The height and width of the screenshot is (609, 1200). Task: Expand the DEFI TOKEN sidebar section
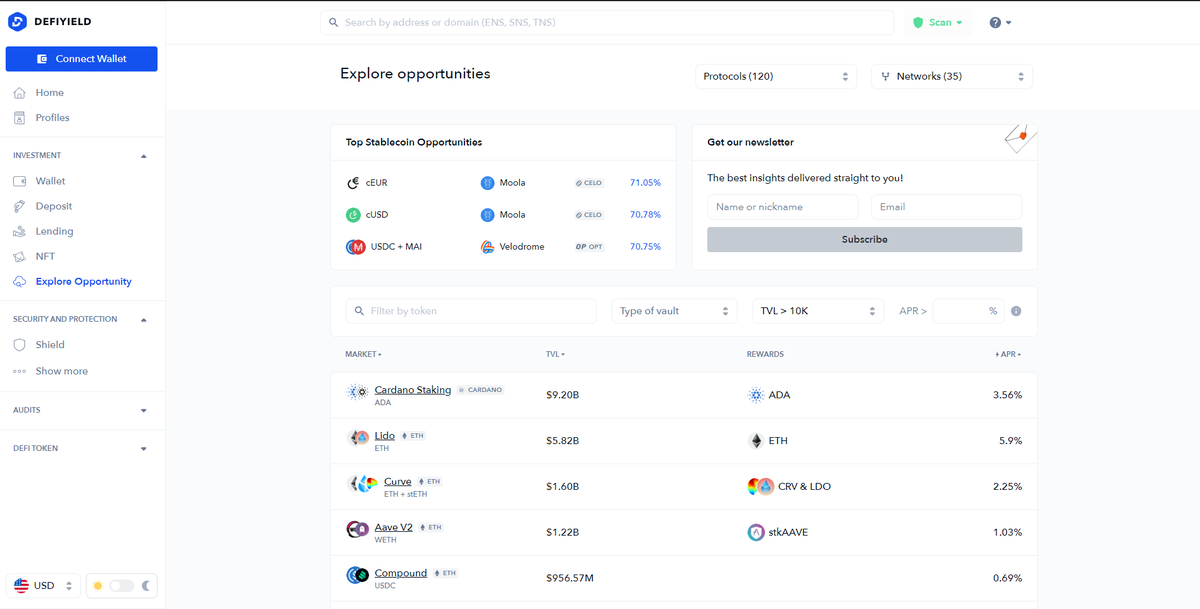pos(143,449)
